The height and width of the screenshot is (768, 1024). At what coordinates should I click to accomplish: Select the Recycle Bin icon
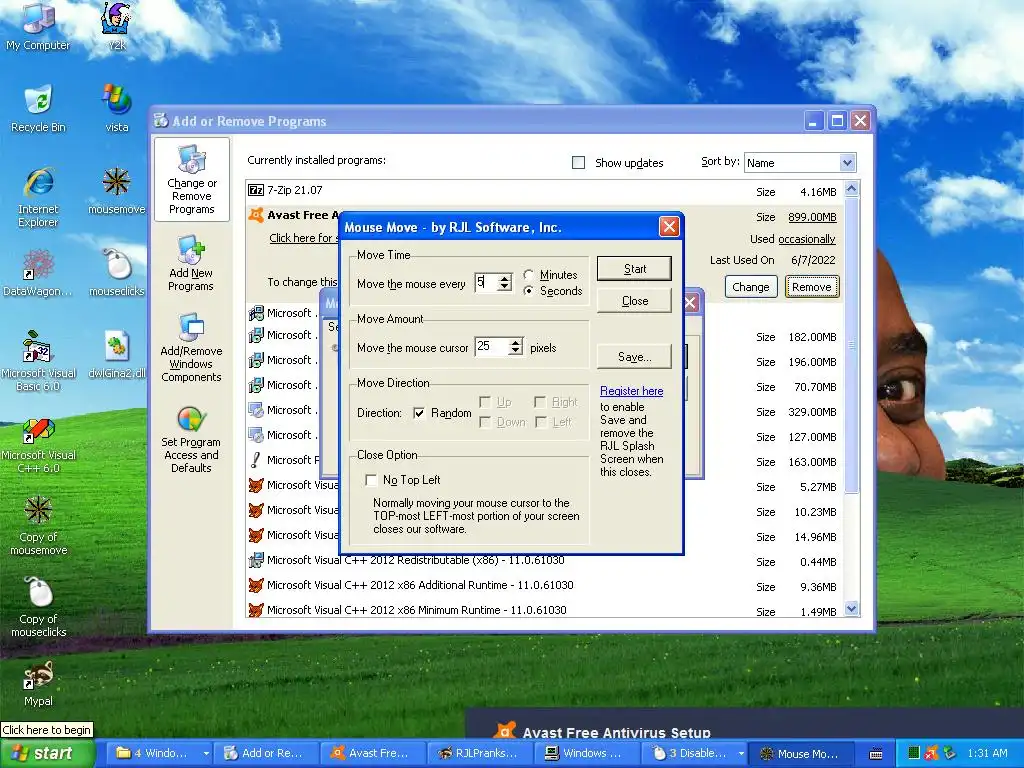tap(38, 108)
